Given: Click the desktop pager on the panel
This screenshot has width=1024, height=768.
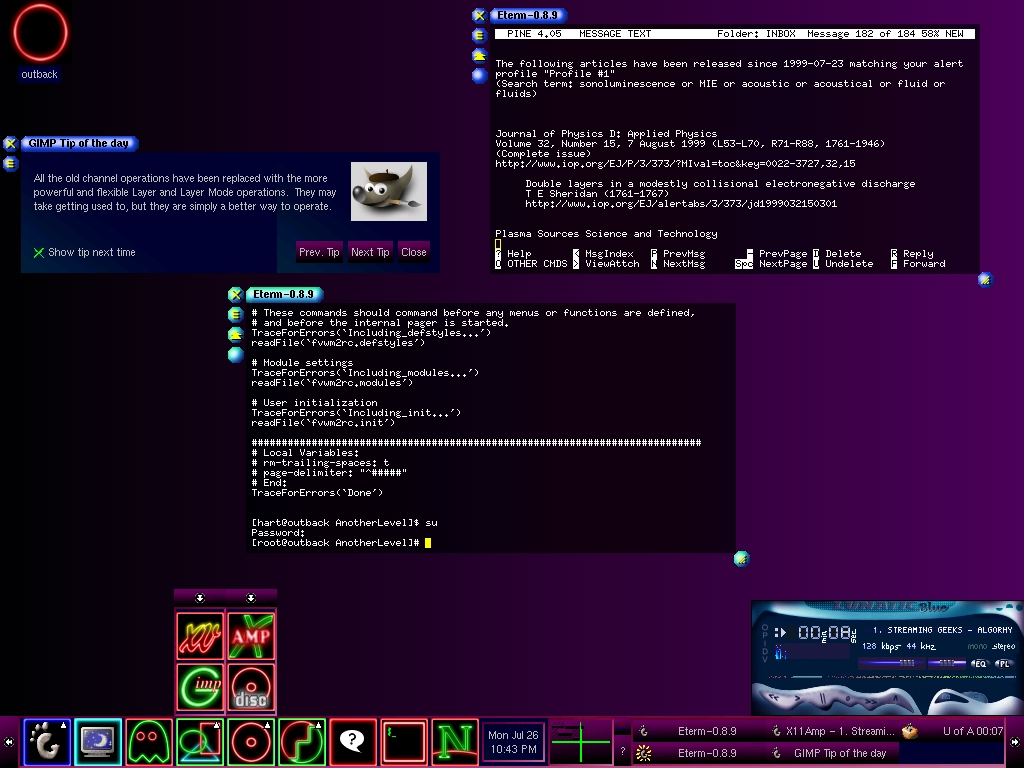Looking at the screenshot, I should (x=580, y=742).
